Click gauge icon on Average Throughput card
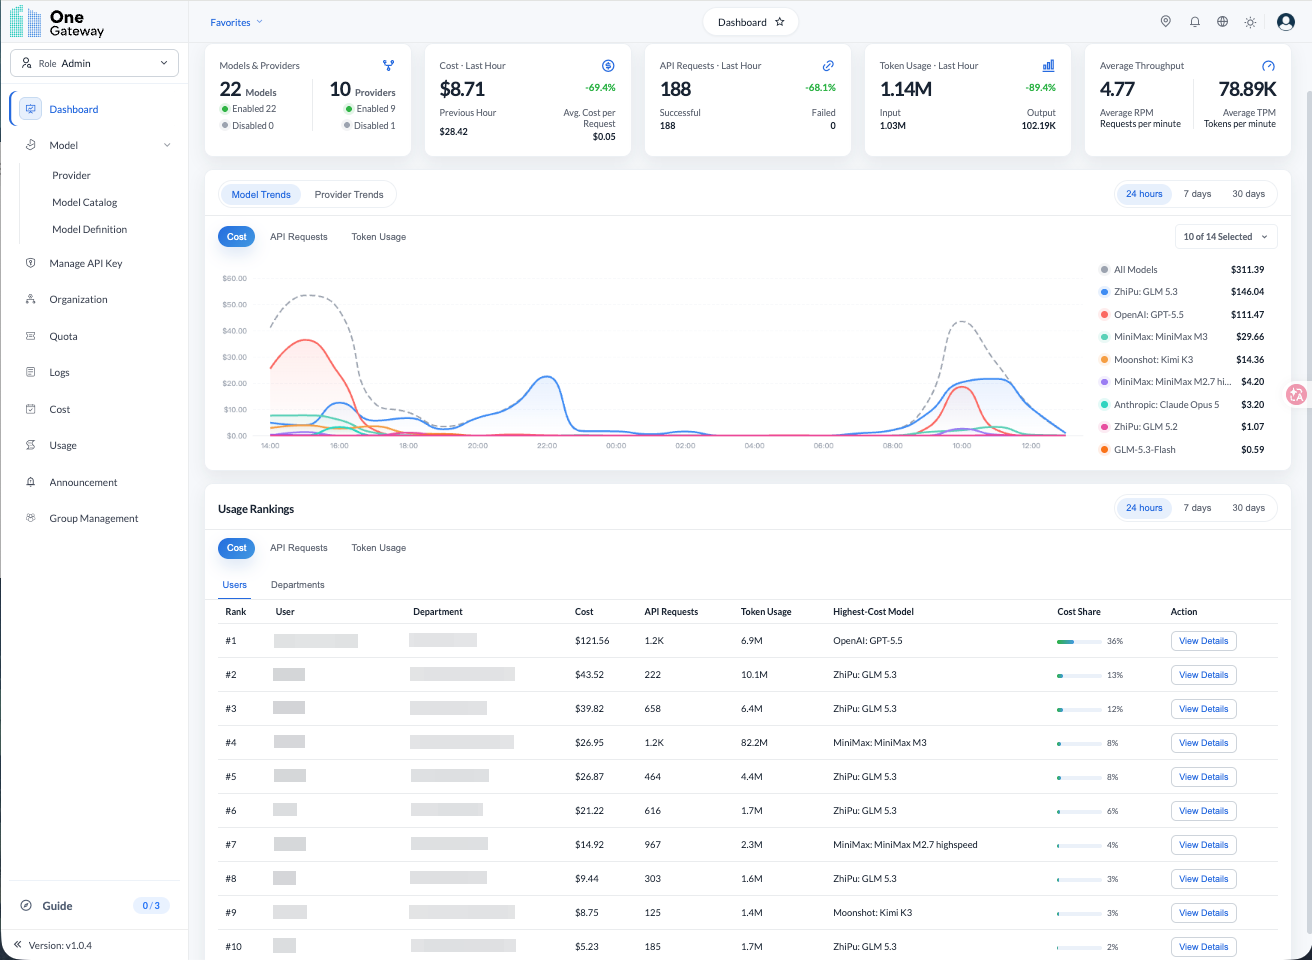The height and width of the screenshot is (960, 1312). [1268, 66]
